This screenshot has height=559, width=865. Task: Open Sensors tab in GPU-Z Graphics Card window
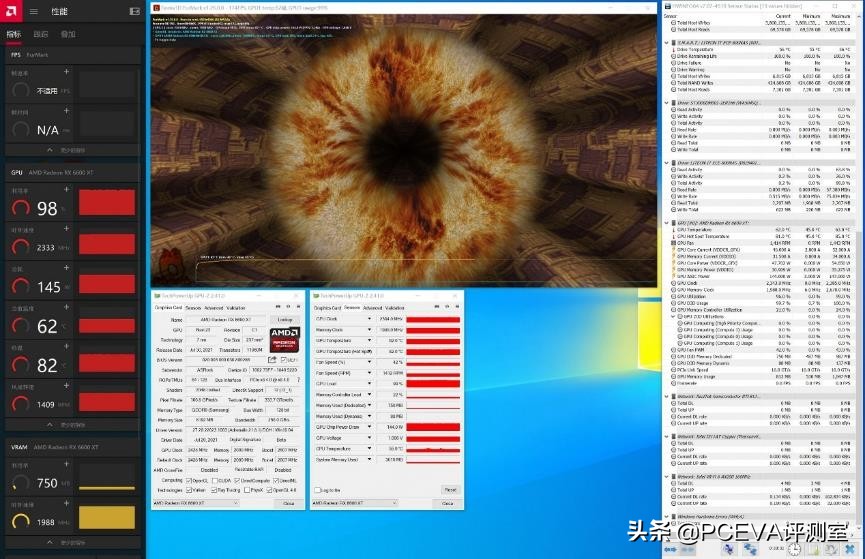194,308
